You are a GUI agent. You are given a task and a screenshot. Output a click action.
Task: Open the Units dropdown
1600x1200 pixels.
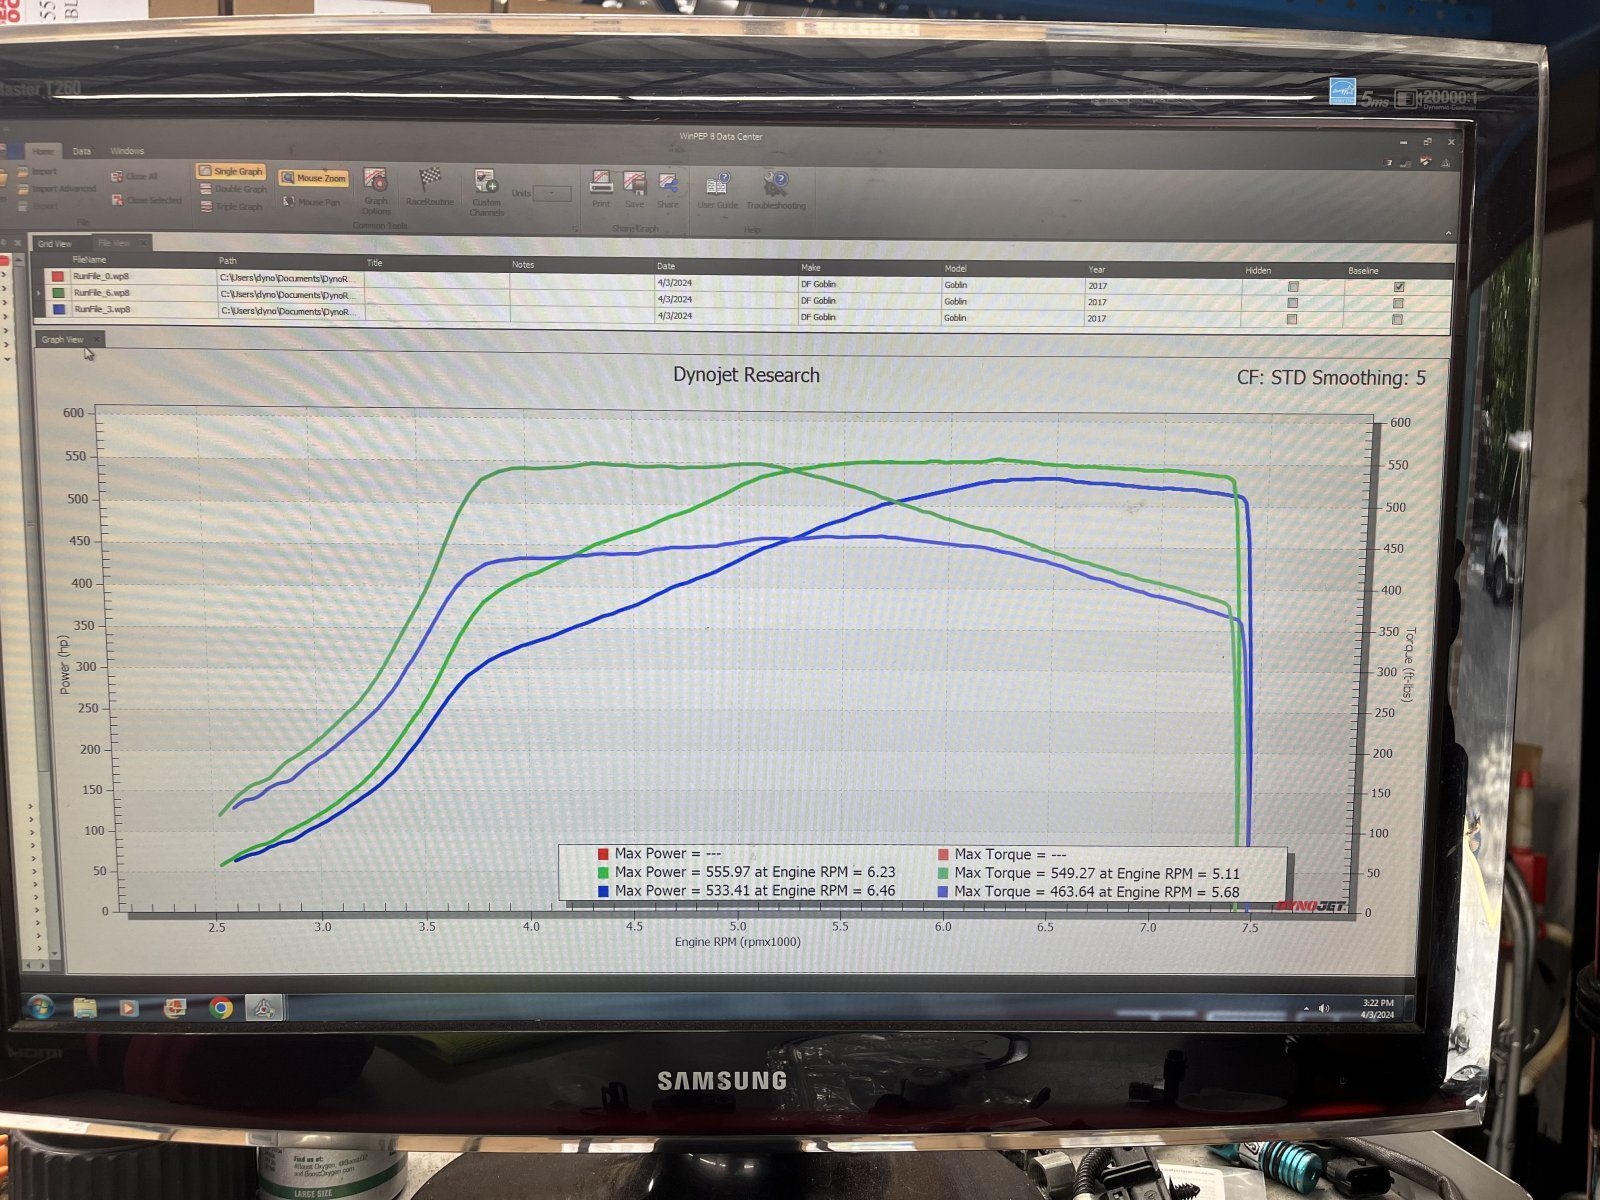coord(552,193)
